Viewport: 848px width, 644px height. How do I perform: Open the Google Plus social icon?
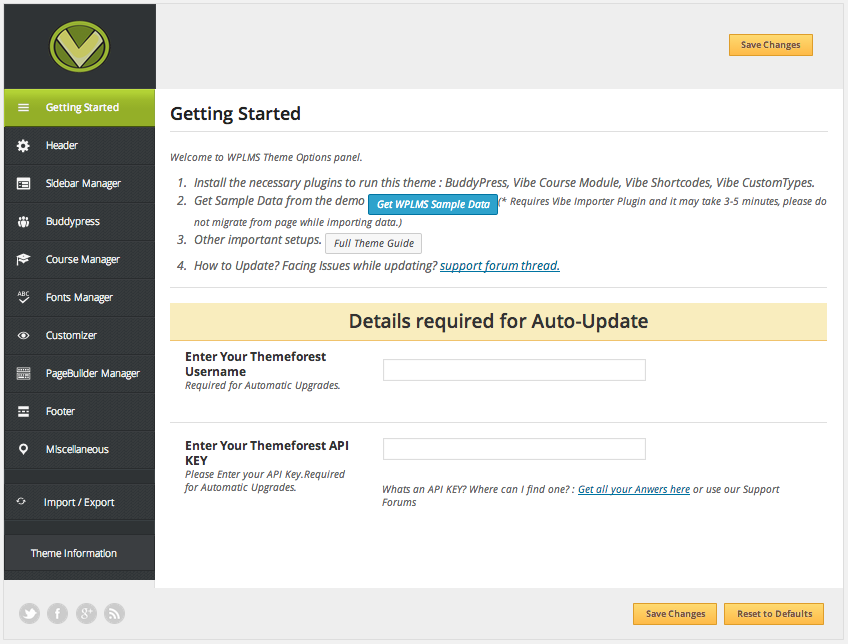[x=86, y=614]
